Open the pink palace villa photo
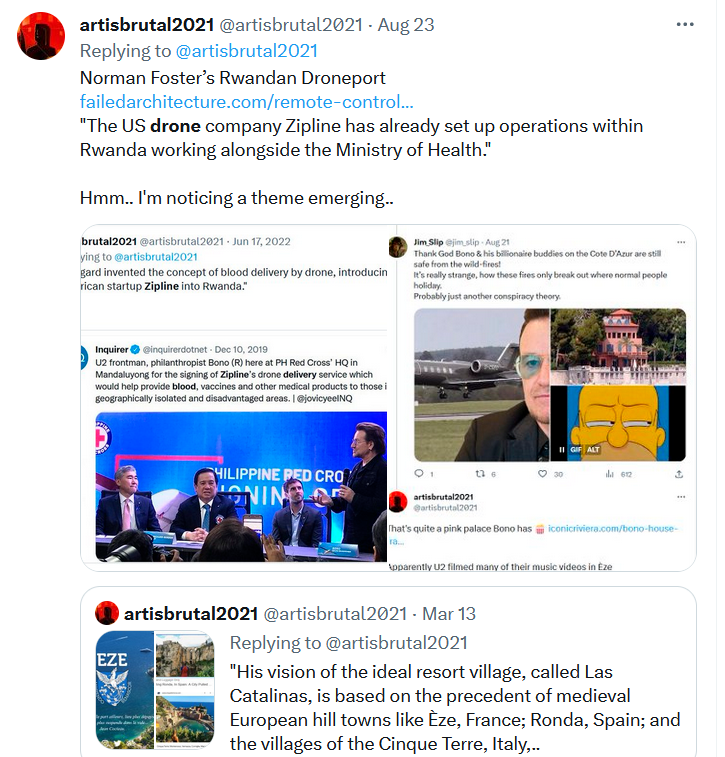 coord(618,346)
